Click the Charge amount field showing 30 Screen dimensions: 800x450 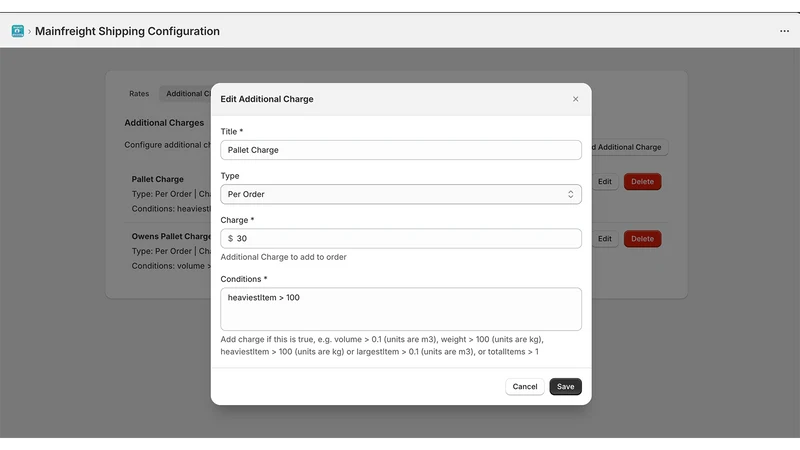point(401,238)
